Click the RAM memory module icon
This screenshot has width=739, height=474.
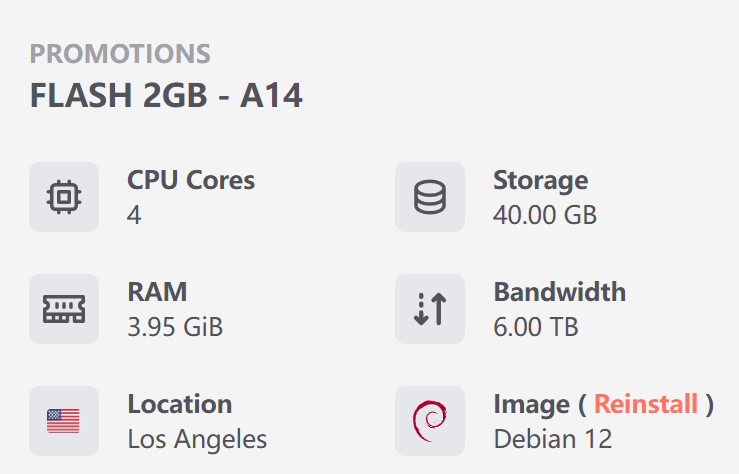64,309
